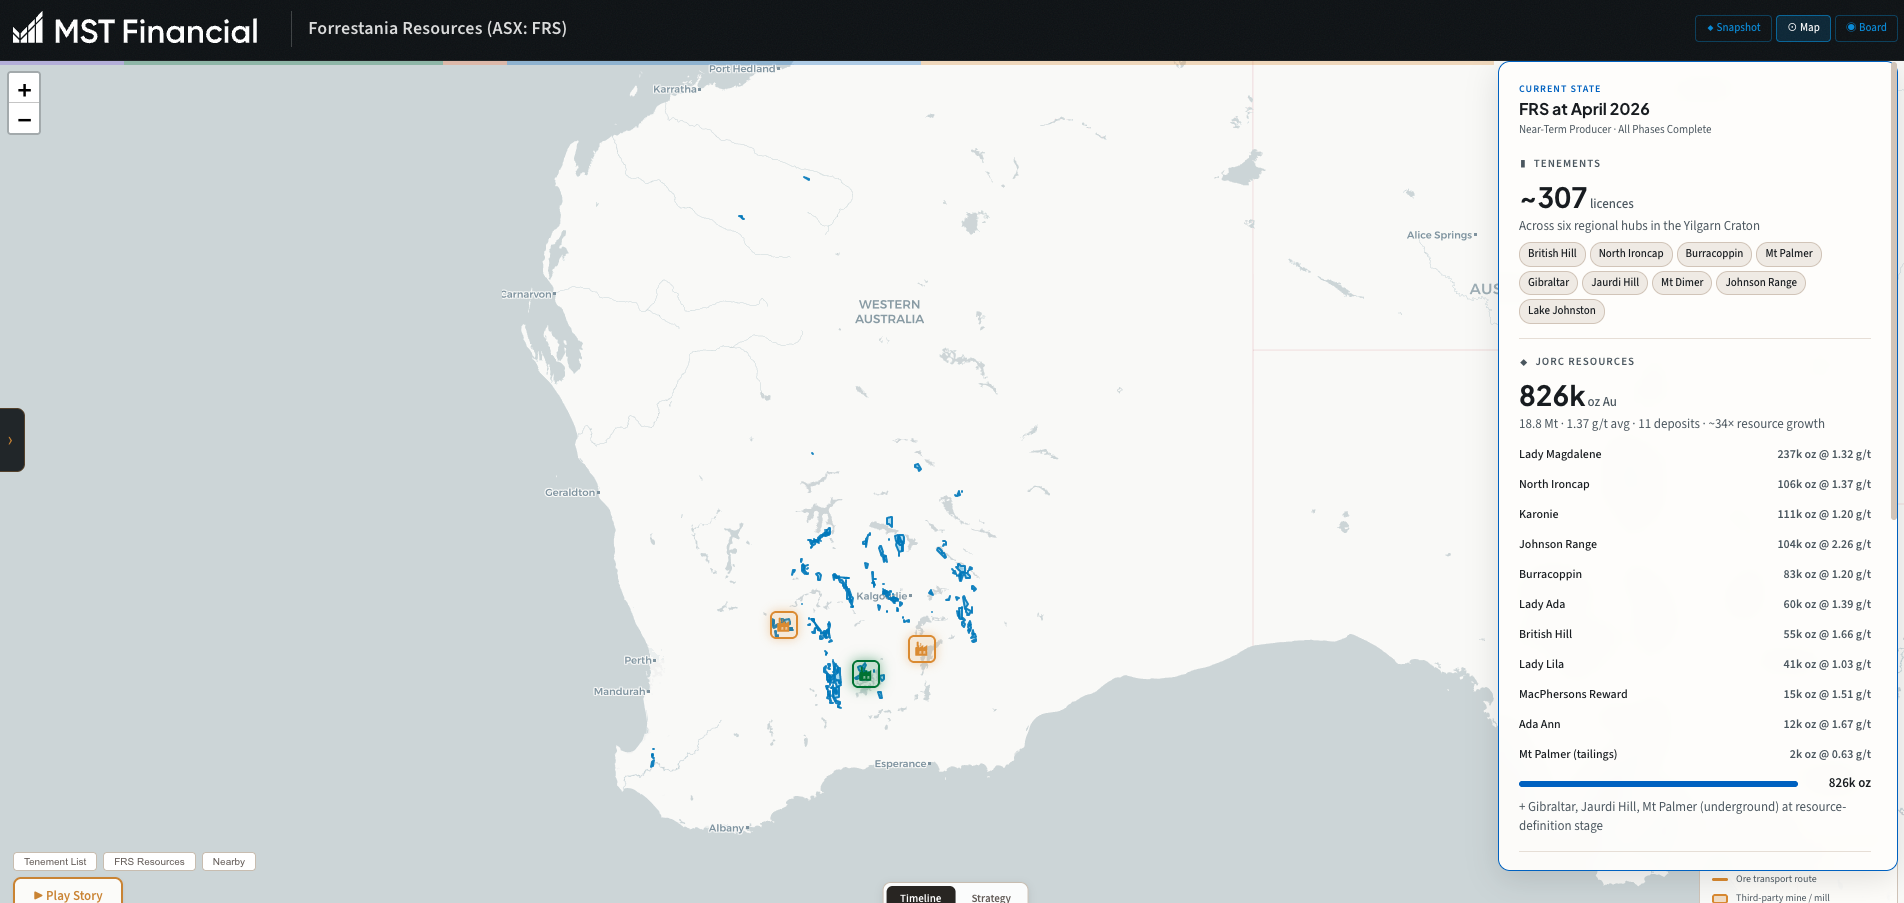1904x903 pixels.
Task: Click the Lady Ada resource row
Action: [1695, 604]
